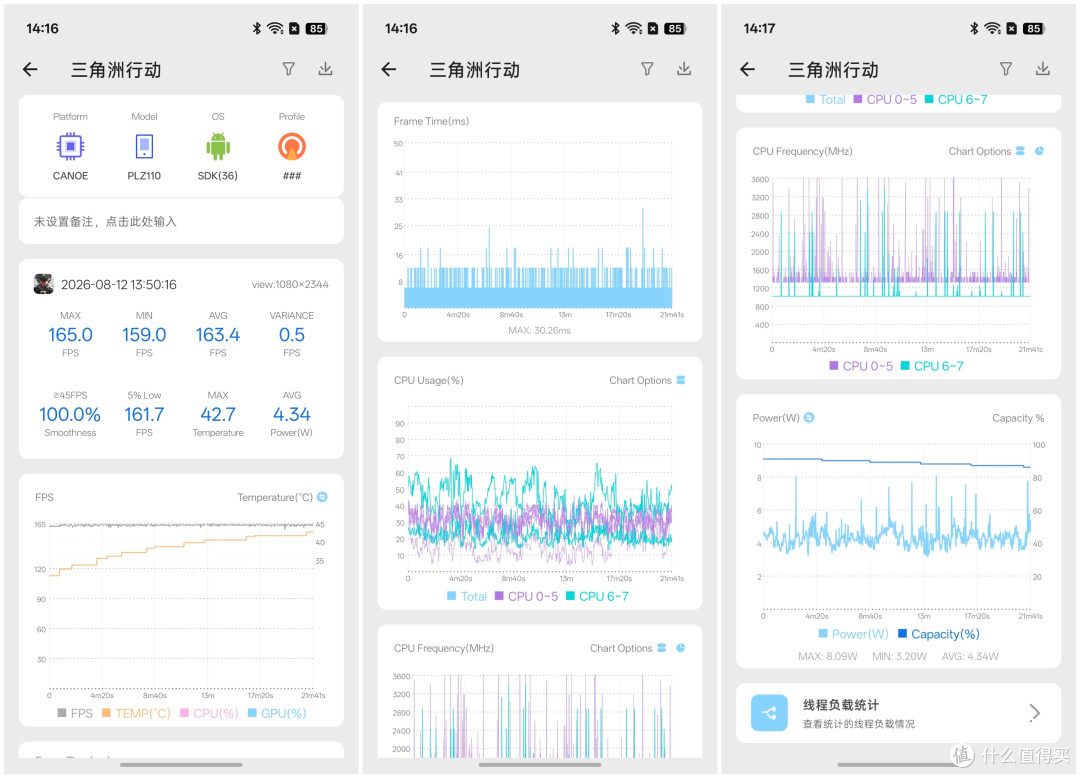Tap the blue thread load statistics icon
The height and width of the screenshot is (778, 1080).
point(769,713)
